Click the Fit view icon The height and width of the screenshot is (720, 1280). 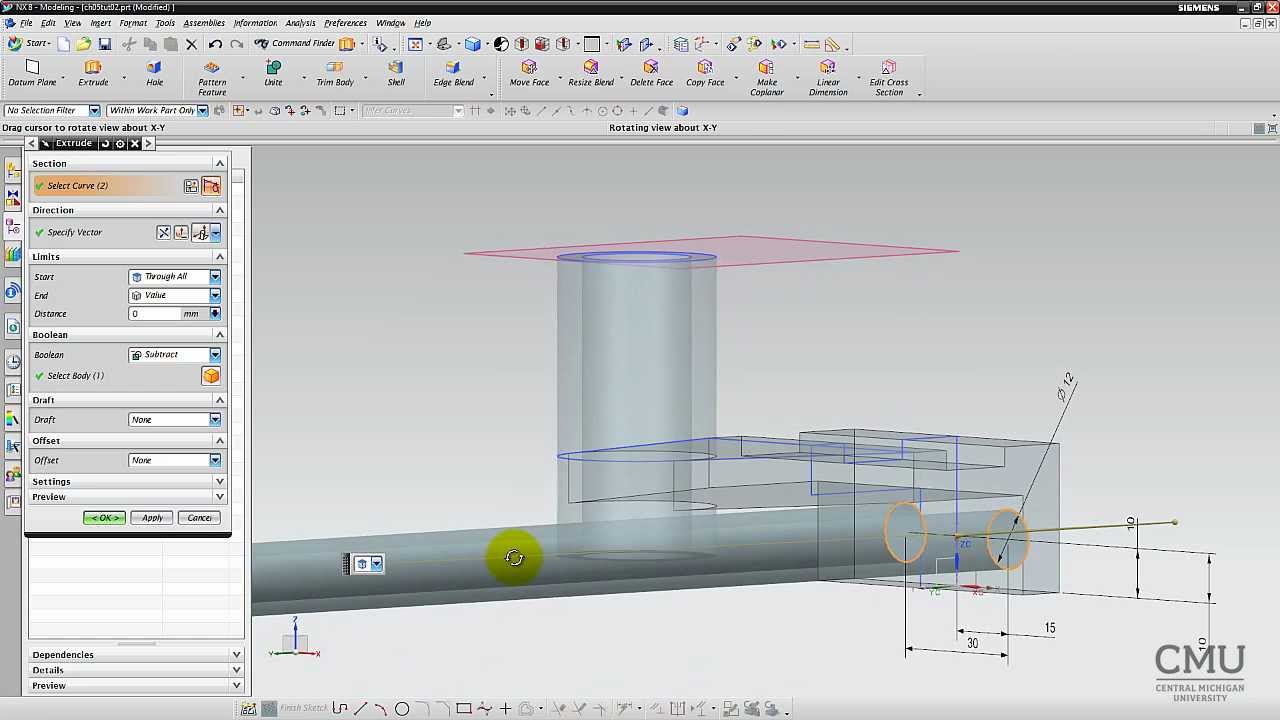point(415,44)
